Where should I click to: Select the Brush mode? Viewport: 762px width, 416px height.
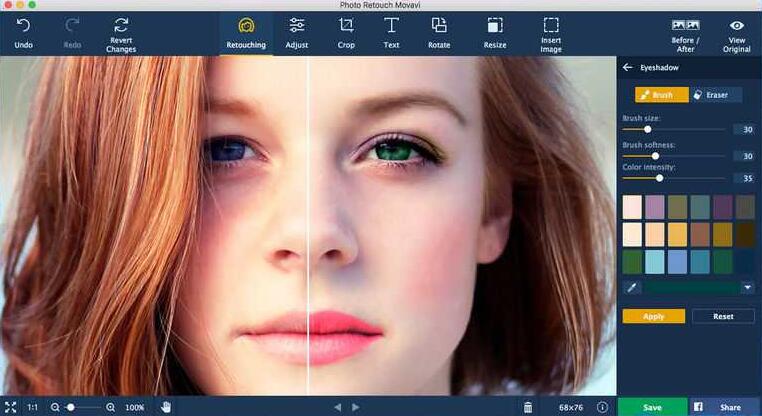tap(661, 95)
